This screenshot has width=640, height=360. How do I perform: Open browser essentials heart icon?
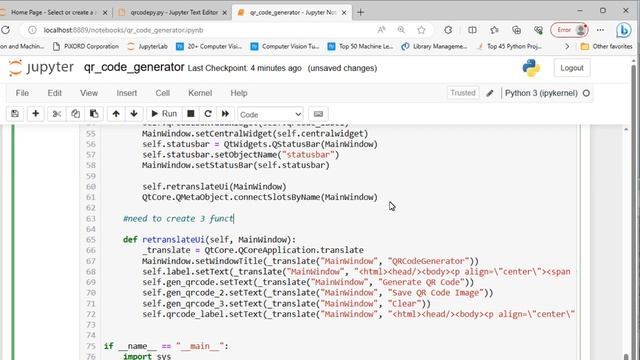[538, 30]
